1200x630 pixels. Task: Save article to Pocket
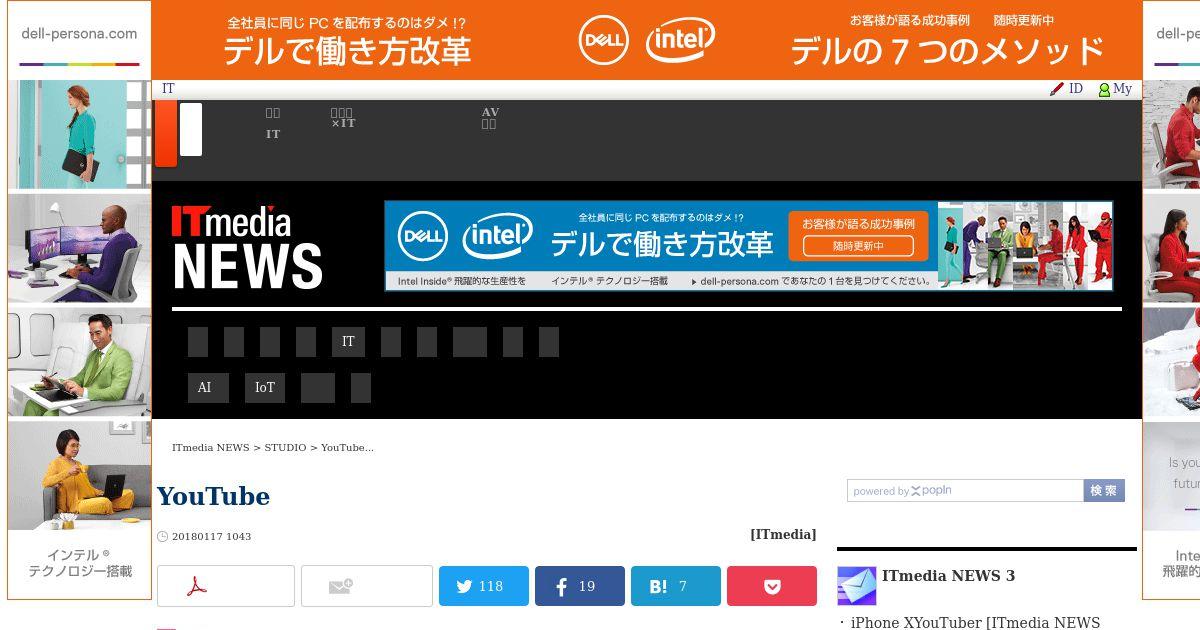772,586
